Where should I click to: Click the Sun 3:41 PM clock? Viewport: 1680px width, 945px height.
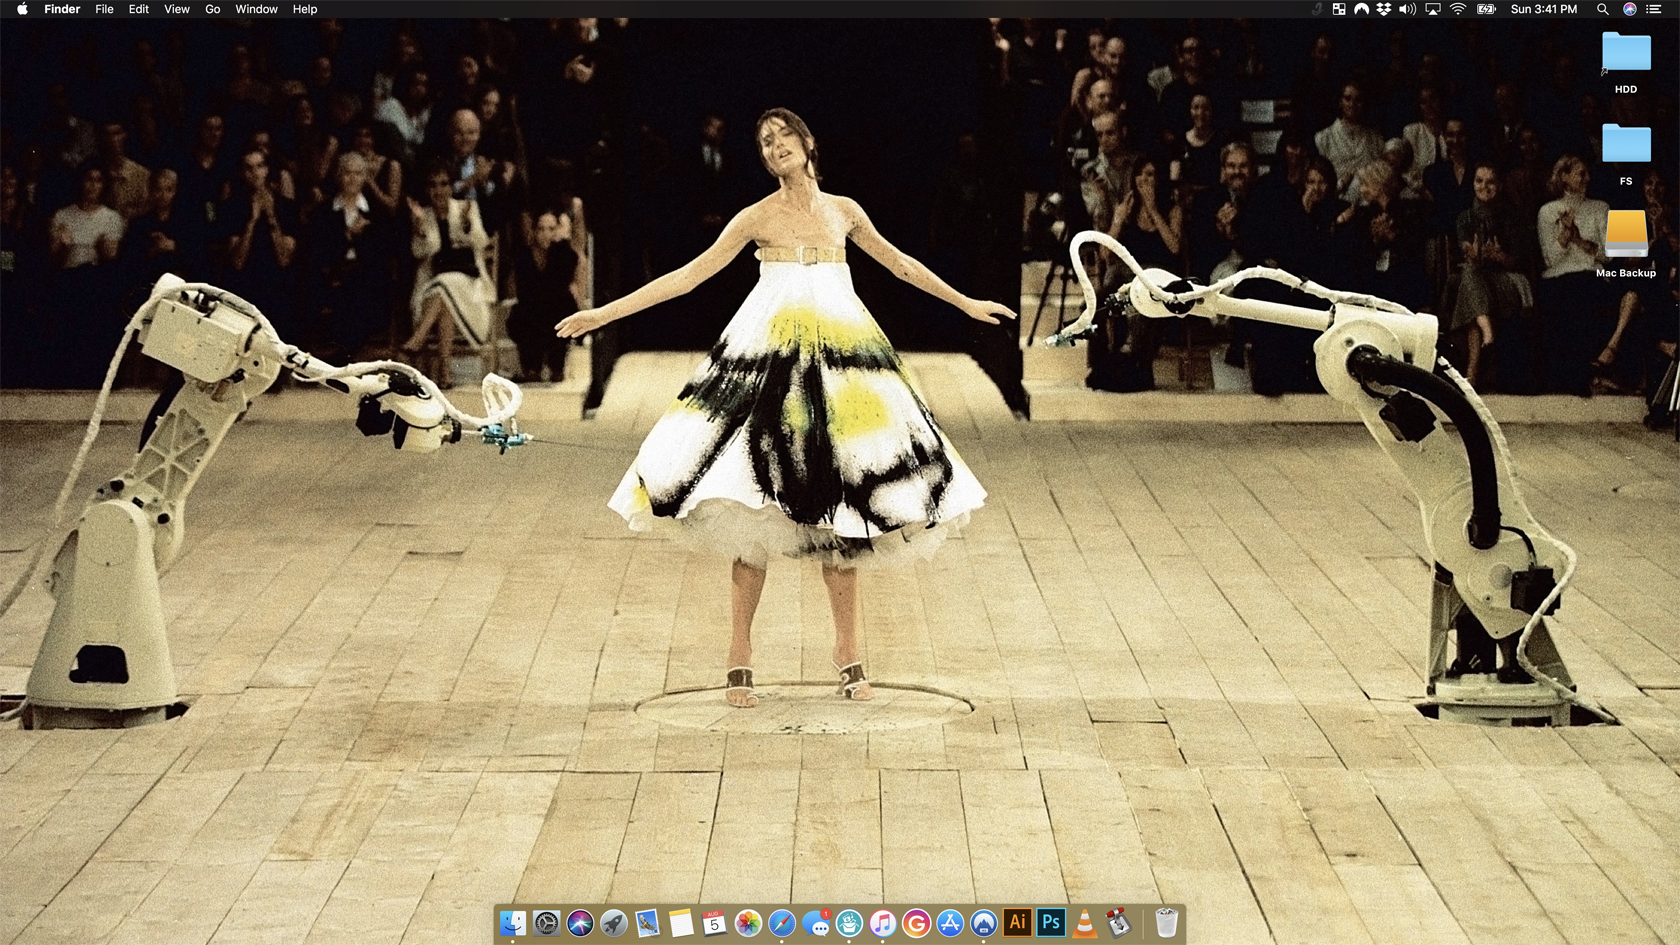click(1544, 9)
